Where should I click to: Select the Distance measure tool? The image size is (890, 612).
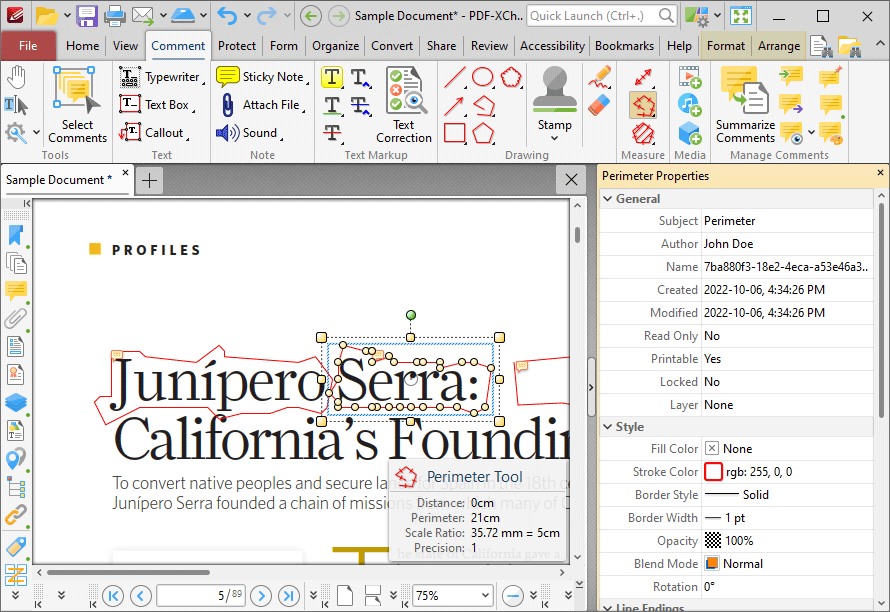coord(643,77)
